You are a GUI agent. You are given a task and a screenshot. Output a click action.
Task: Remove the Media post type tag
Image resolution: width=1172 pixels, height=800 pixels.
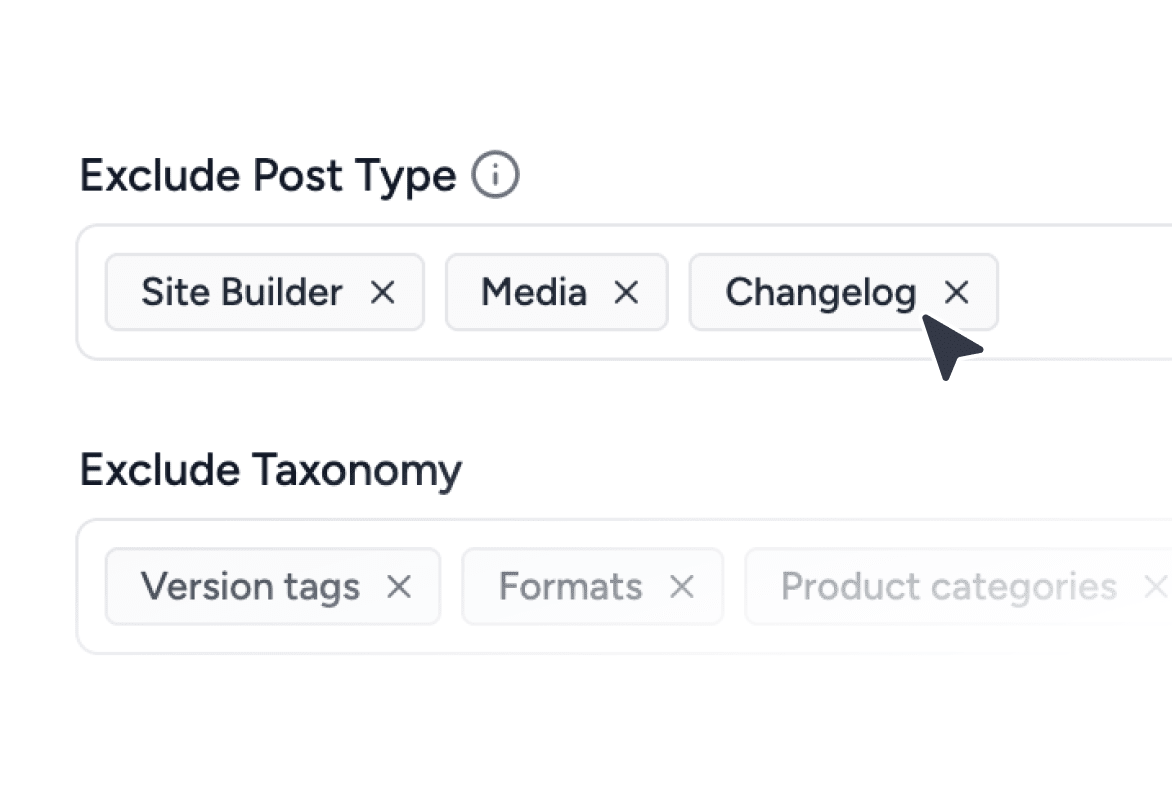coord(627,292)
